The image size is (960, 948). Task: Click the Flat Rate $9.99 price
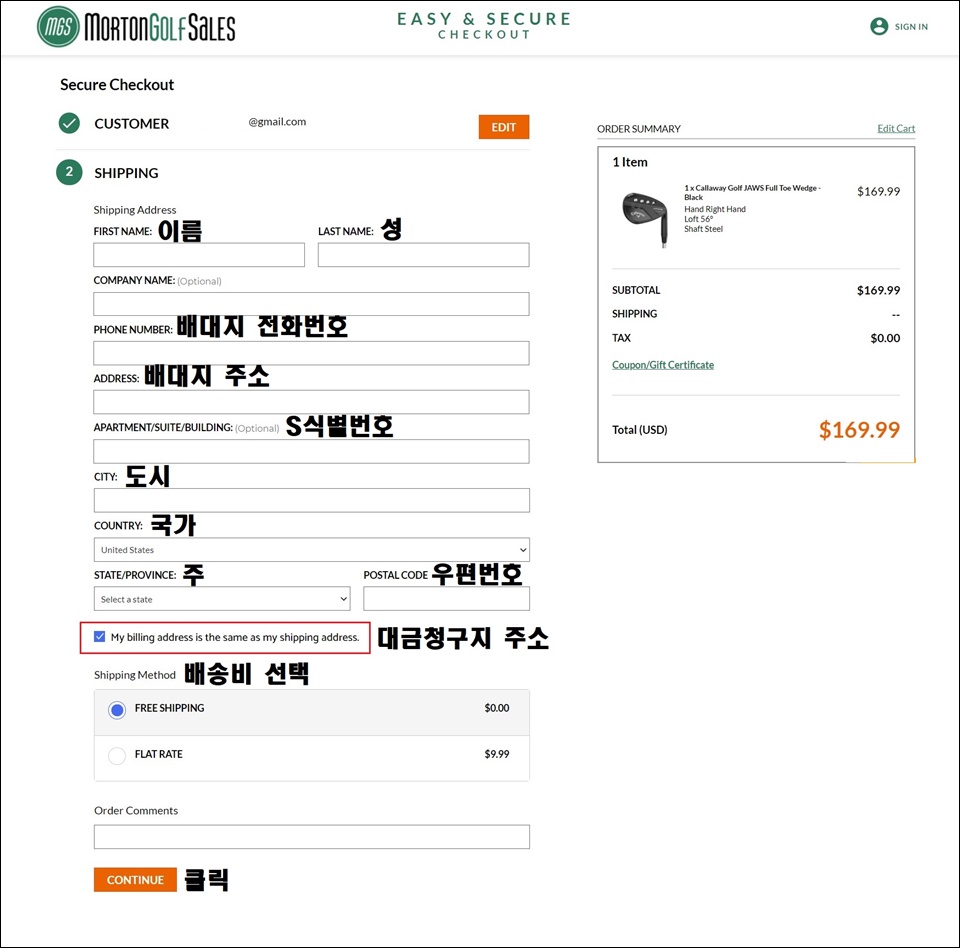497,754
